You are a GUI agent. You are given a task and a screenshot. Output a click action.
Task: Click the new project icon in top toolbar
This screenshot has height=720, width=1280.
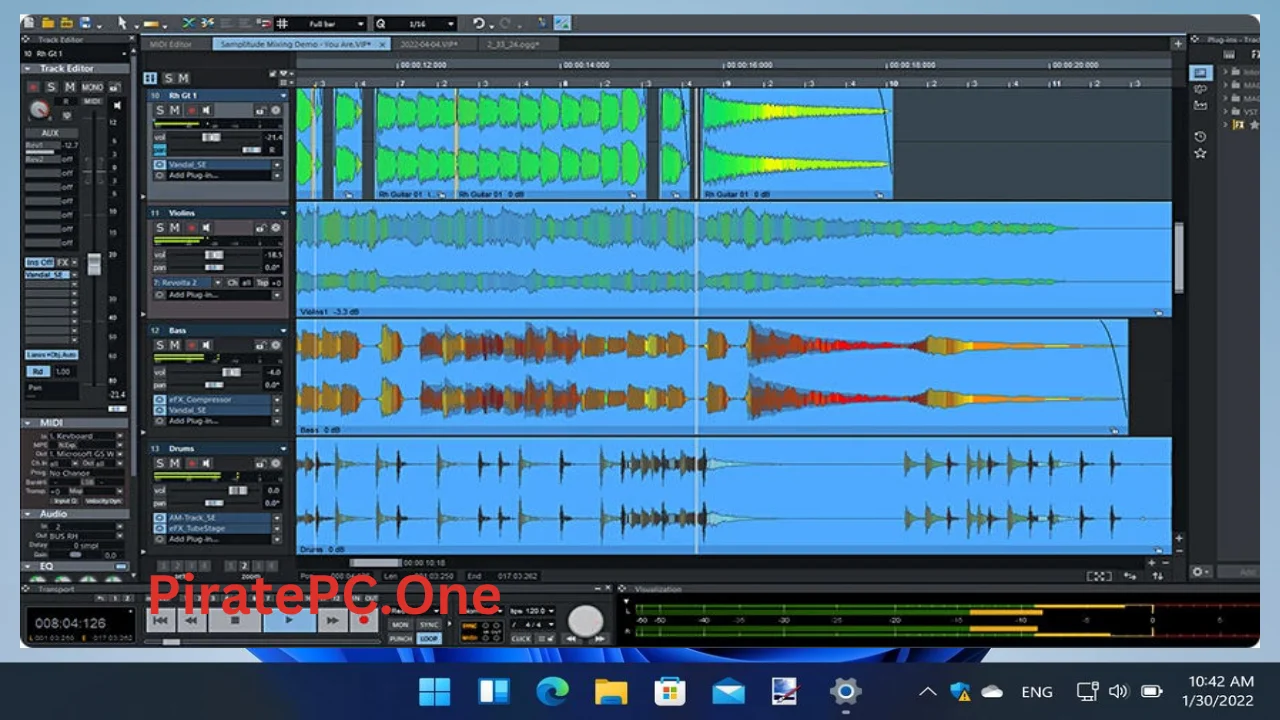pyautogui.click(x=29, y=23)
